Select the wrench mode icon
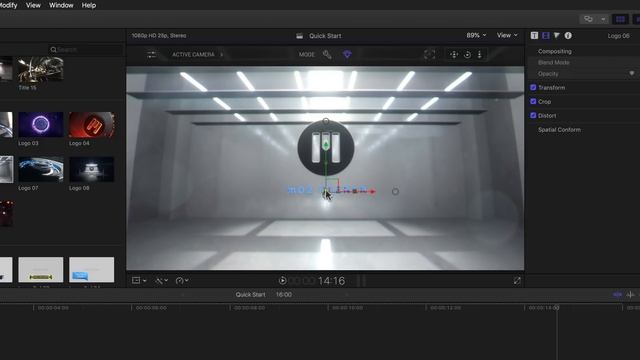Screen dimensions: 640x360 (x=327, y=54)
